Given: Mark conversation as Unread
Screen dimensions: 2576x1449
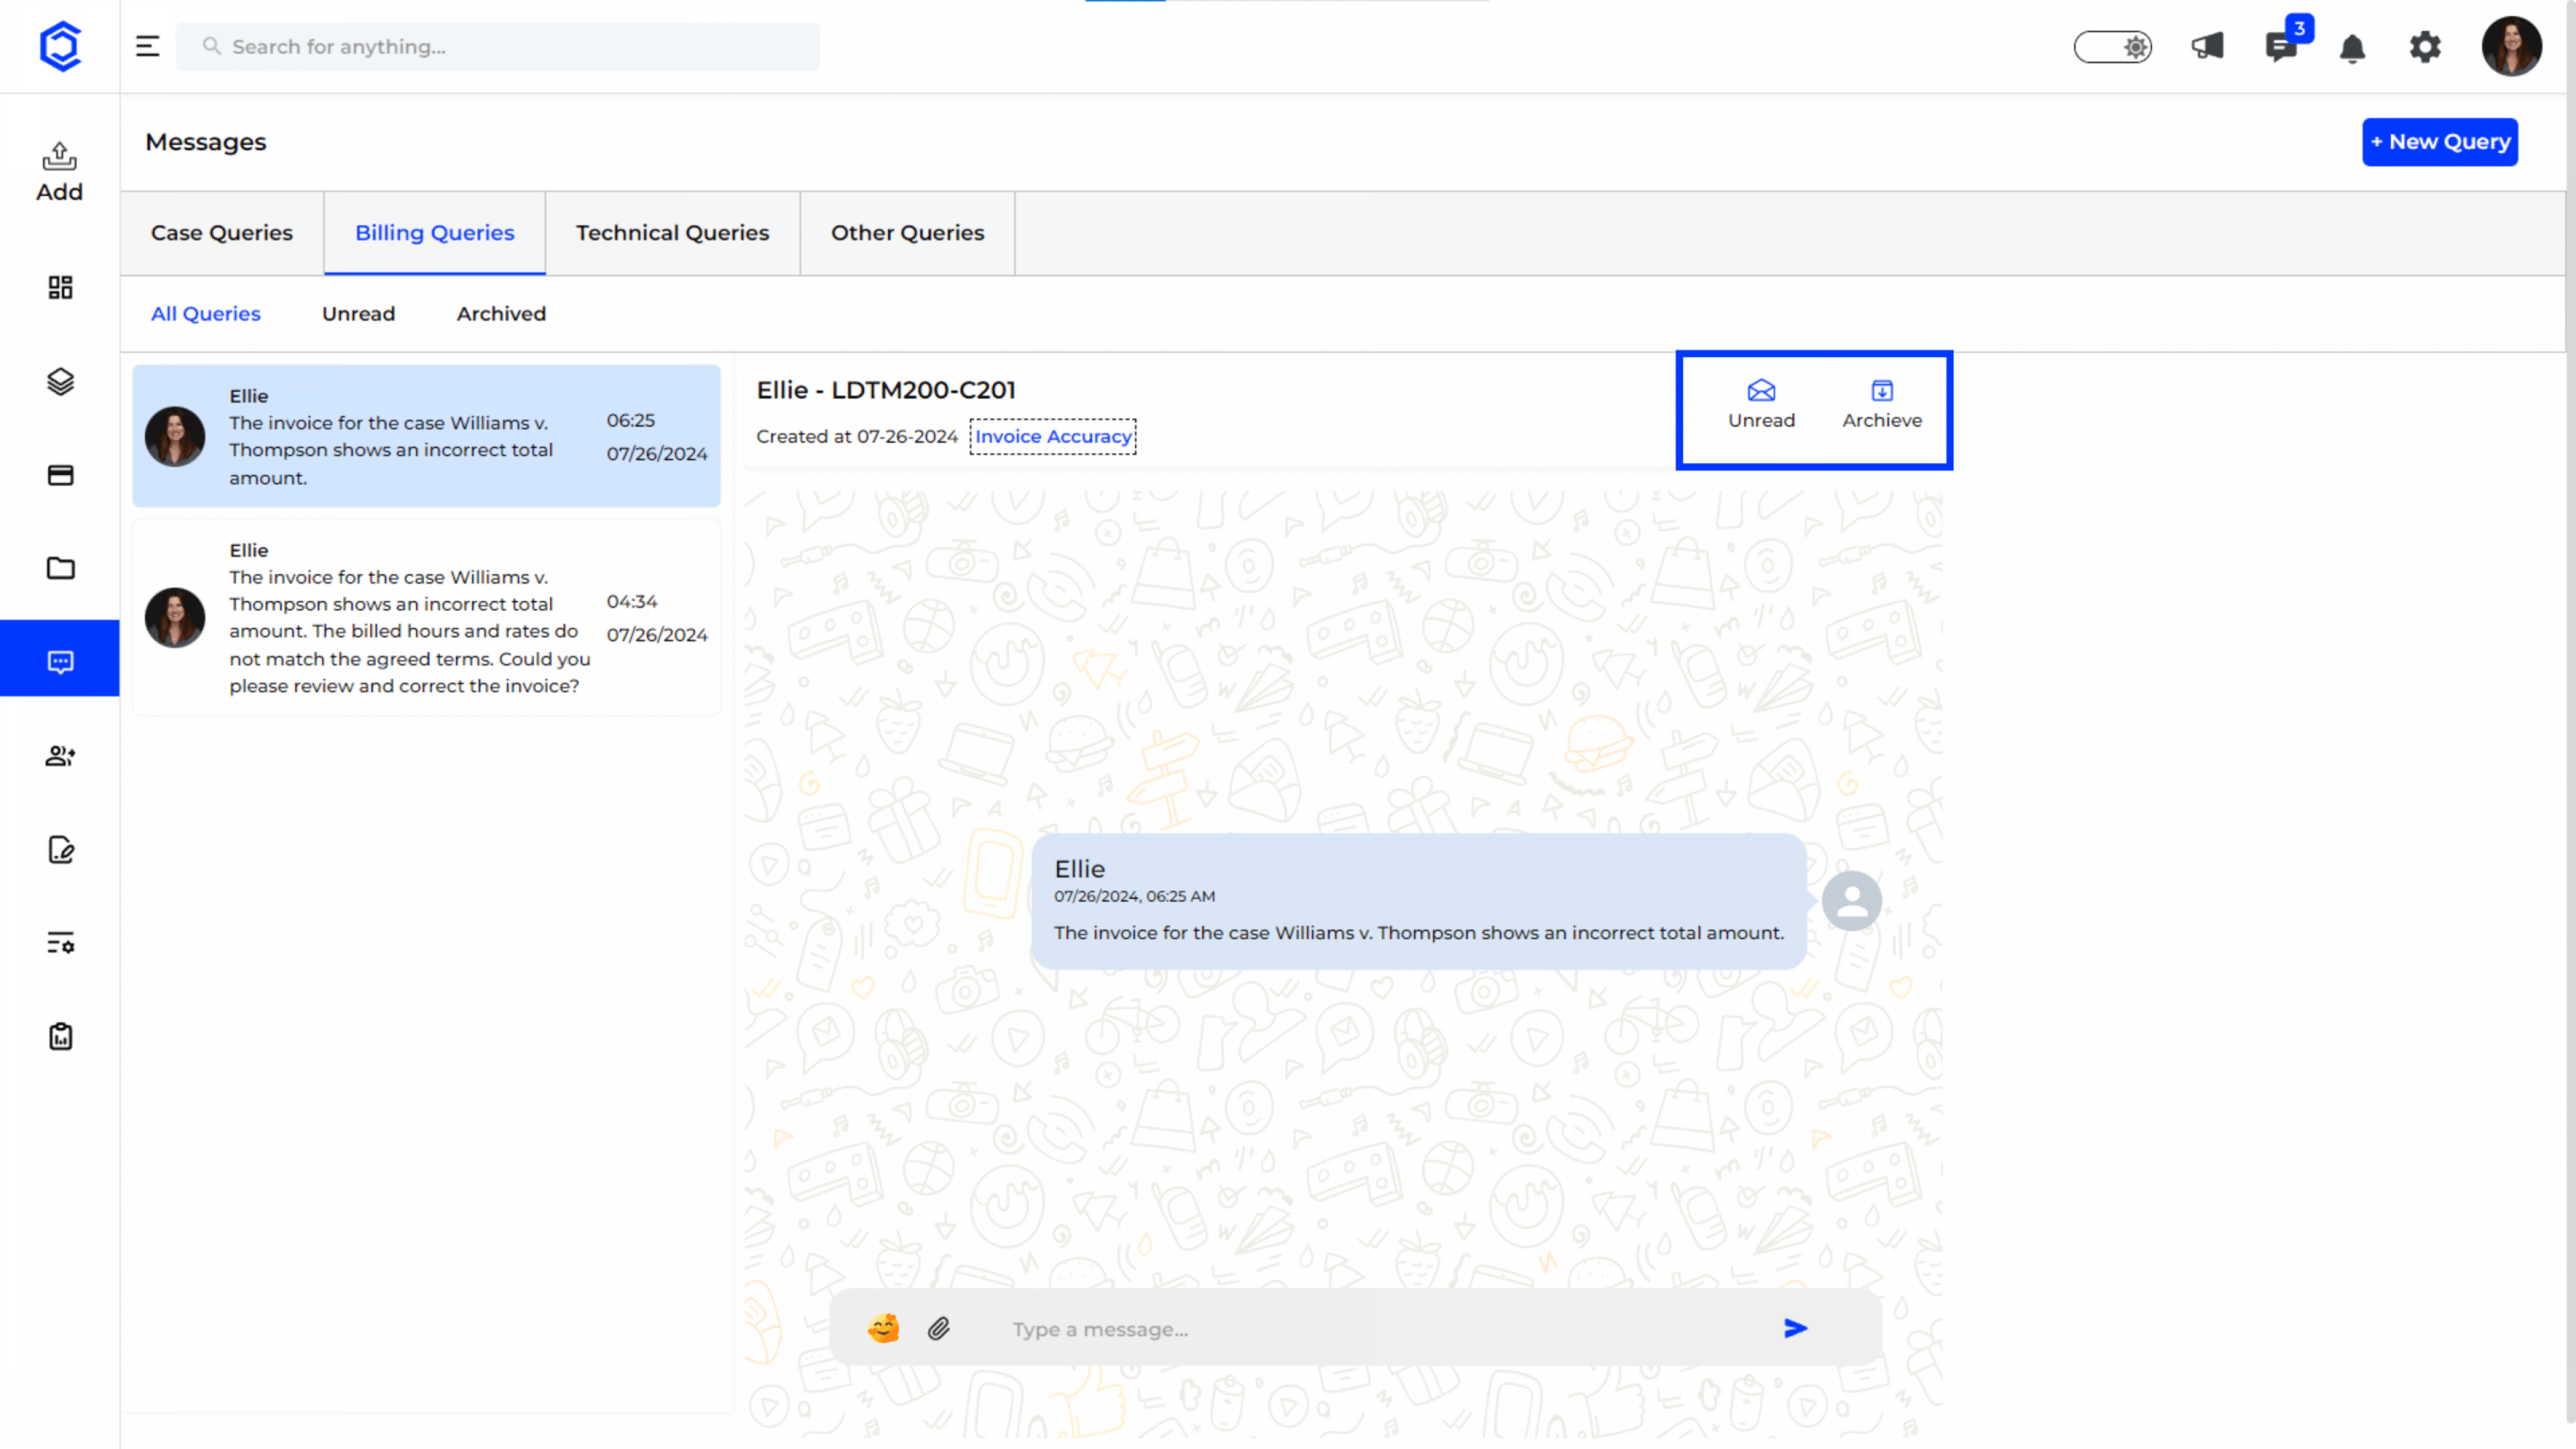Looking at the screenshot, I should [1761, 405].
